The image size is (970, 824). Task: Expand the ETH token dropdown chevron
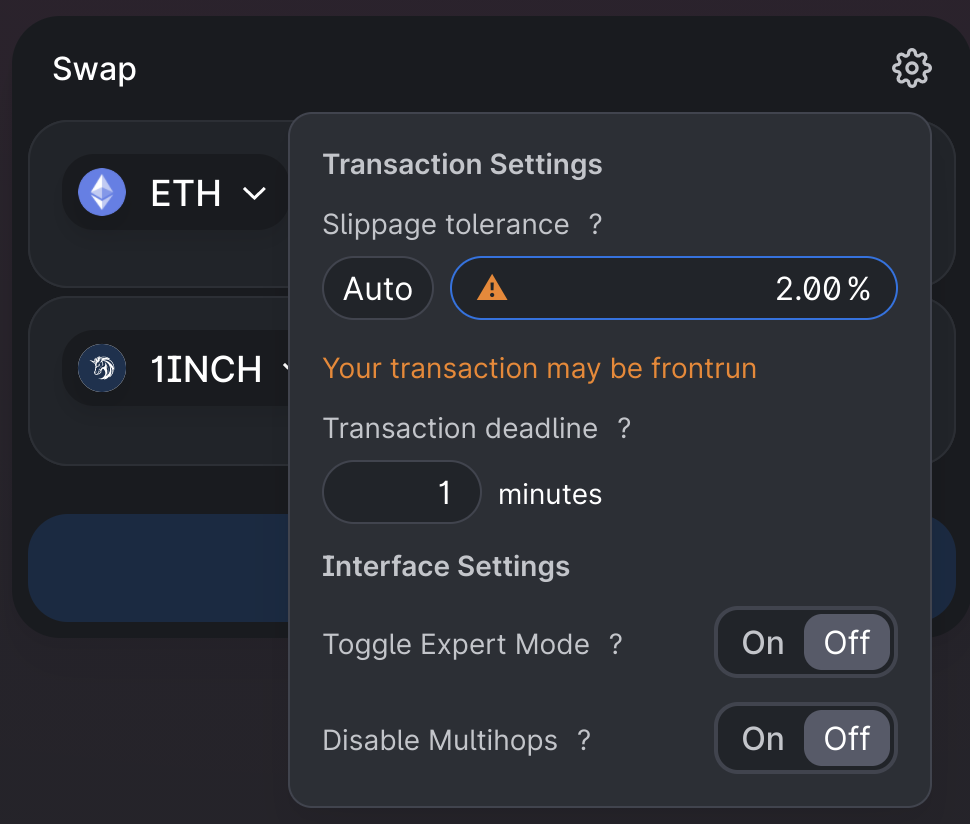point(255,193)
